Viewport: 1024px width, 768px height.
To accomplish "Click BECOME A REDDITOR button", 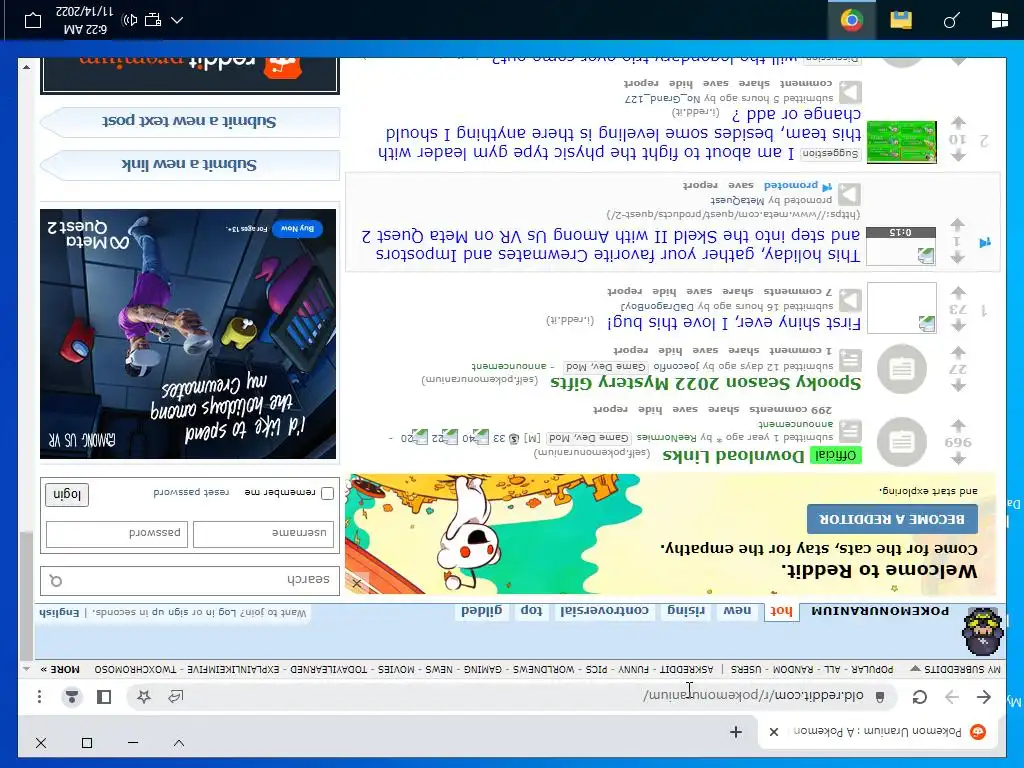I will tap(892, 519).
